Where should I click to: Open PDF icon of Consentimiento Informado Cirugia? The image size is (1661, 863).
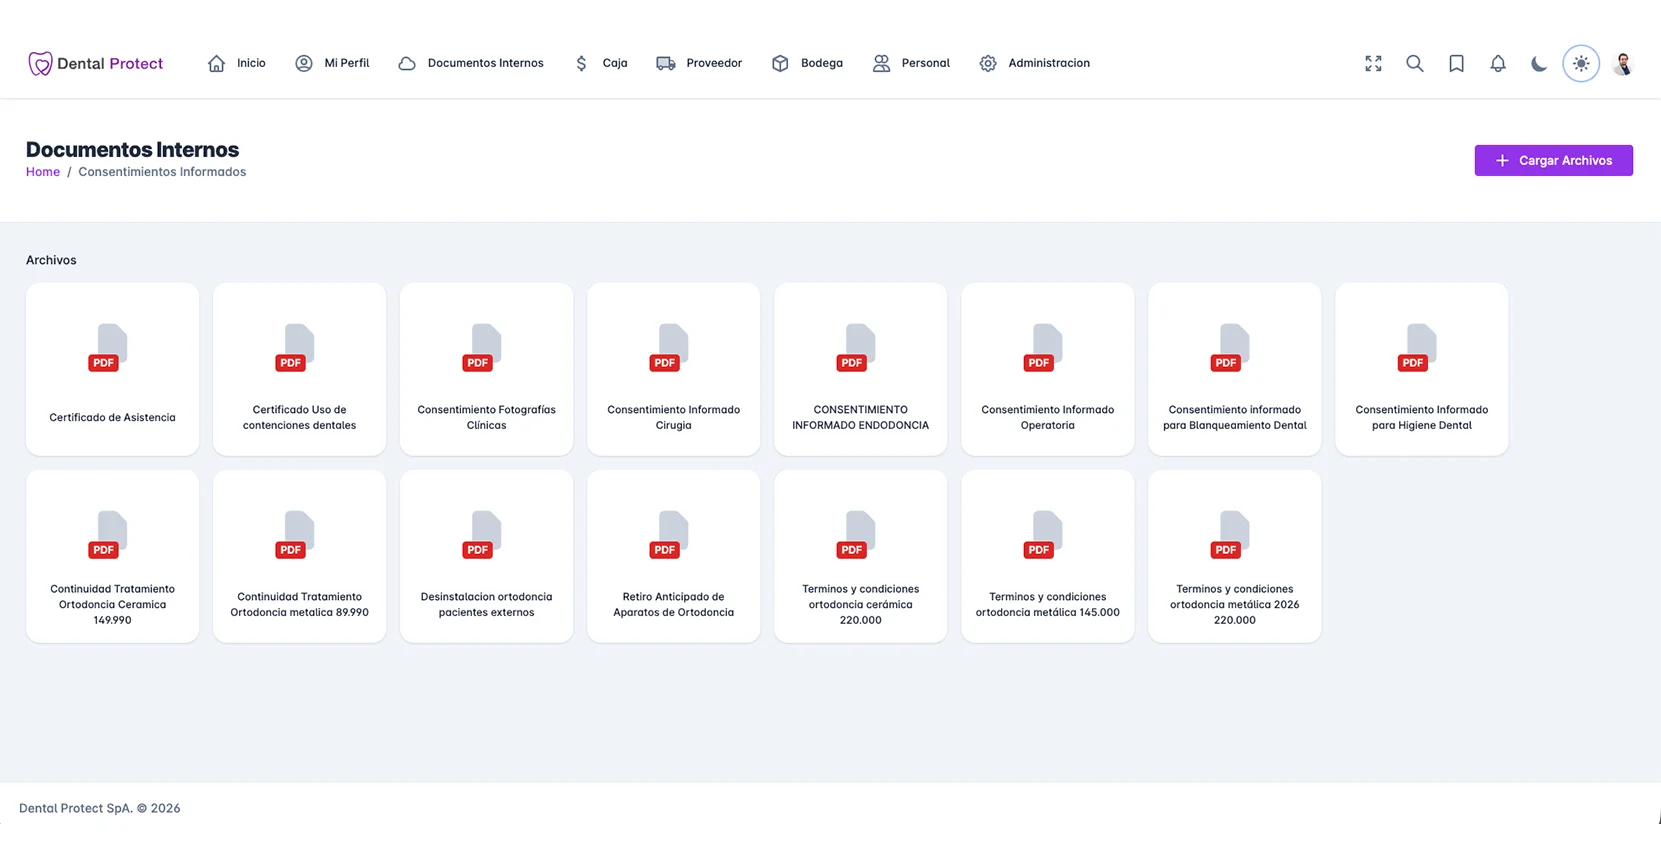pyautogui.click(x=669, y=348)
